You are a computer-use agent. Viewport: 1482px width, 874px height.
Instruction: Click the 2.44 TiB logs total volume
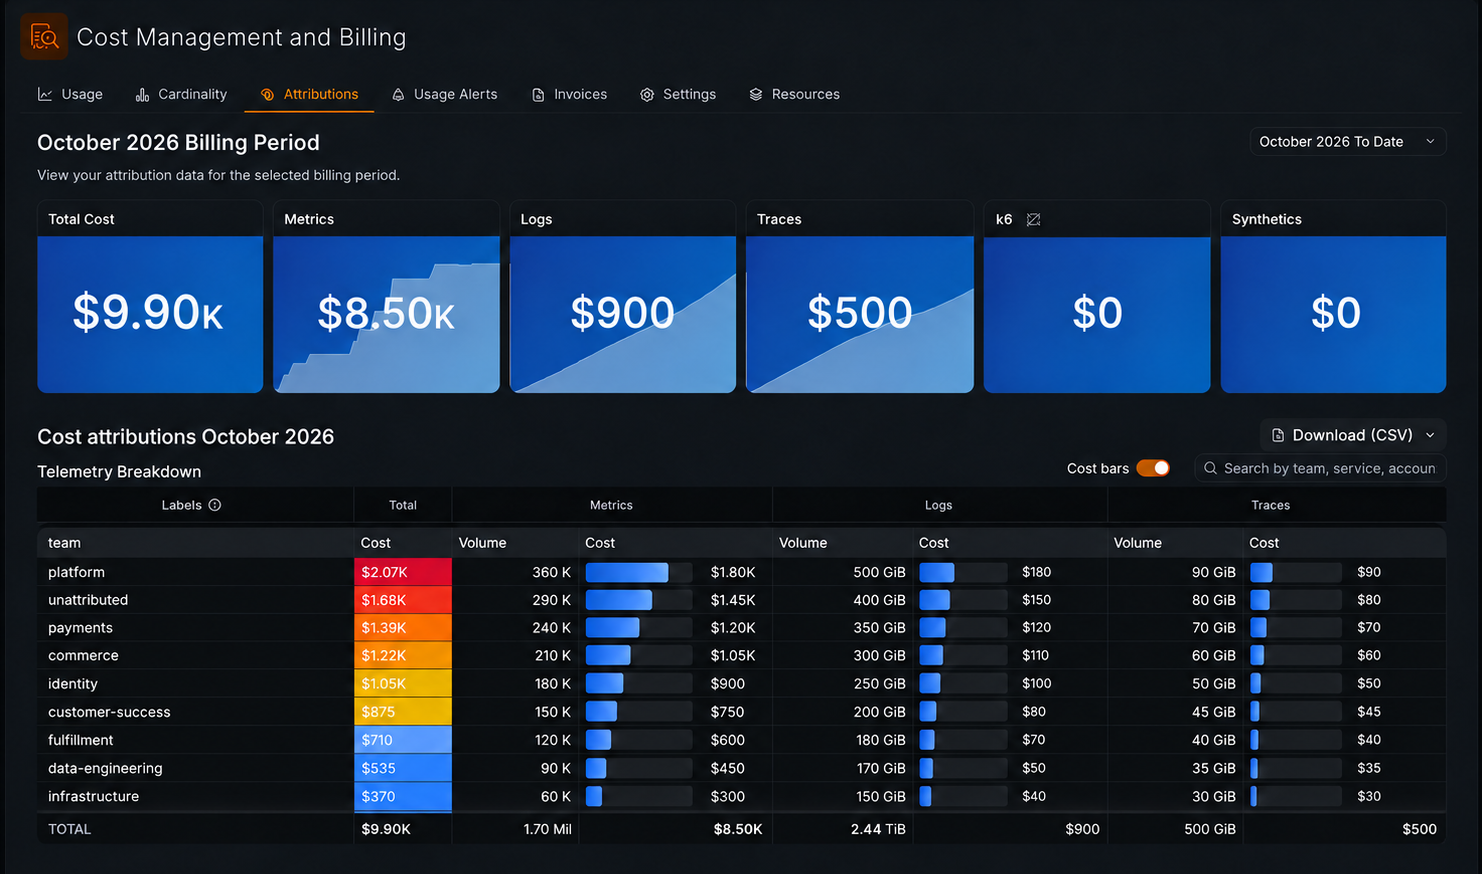(878, 829)
